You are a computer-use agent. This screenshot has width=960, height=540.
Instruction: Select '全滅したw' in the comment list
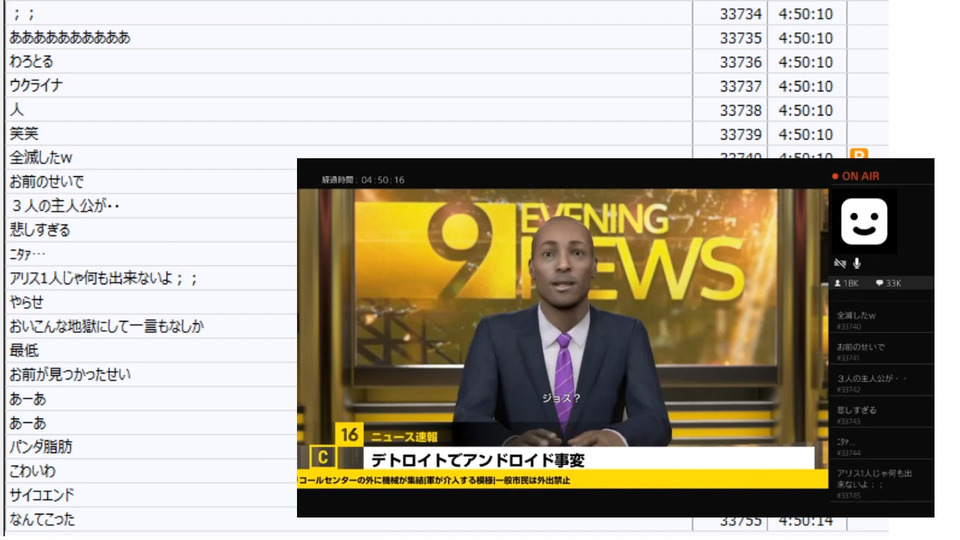tap(151, 158)
